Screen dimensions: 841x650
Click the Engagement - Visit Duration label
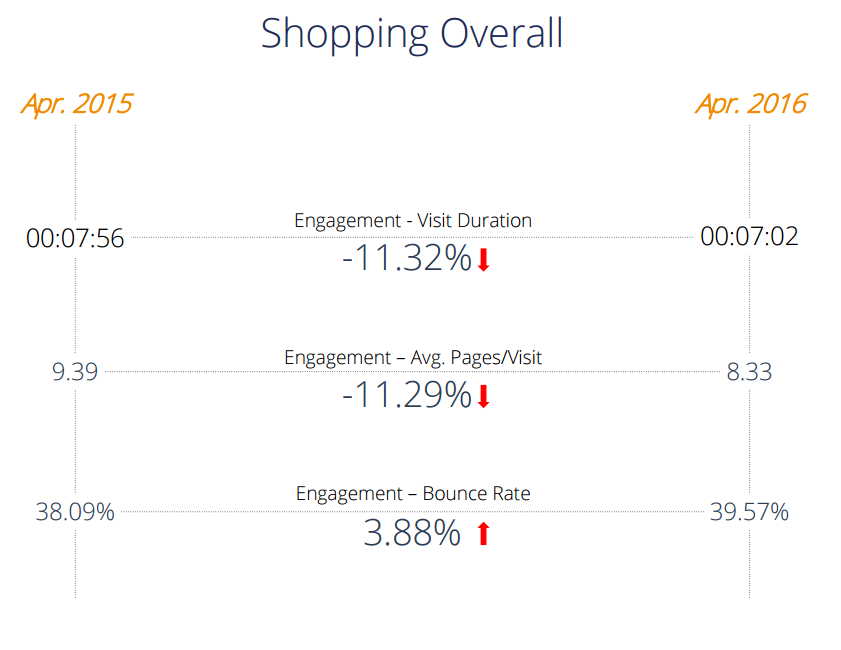point(413,220)
